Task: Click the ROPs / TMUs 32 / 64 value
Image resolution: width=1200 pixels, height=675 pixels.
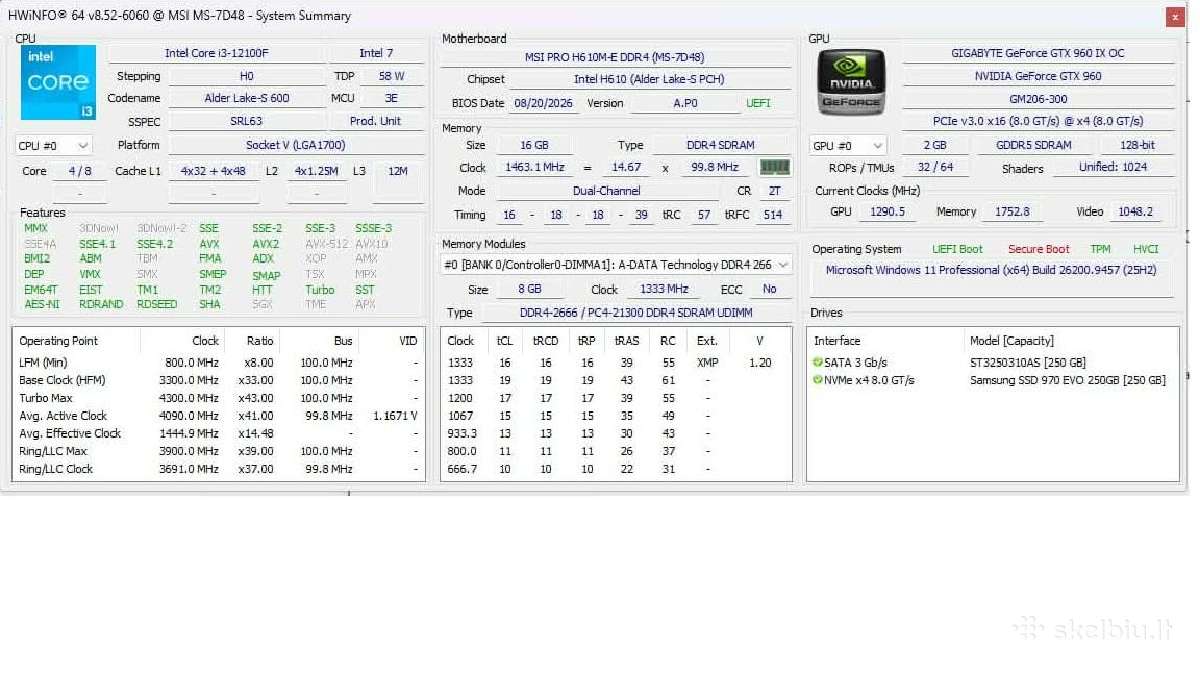Action: (936, 168)
